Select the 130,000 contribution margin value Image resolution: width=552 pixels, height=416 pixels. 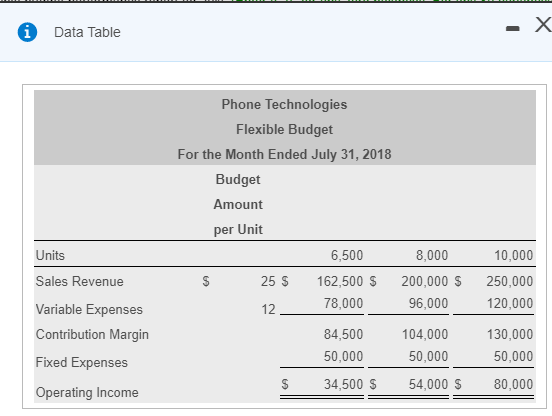(510, 334)
